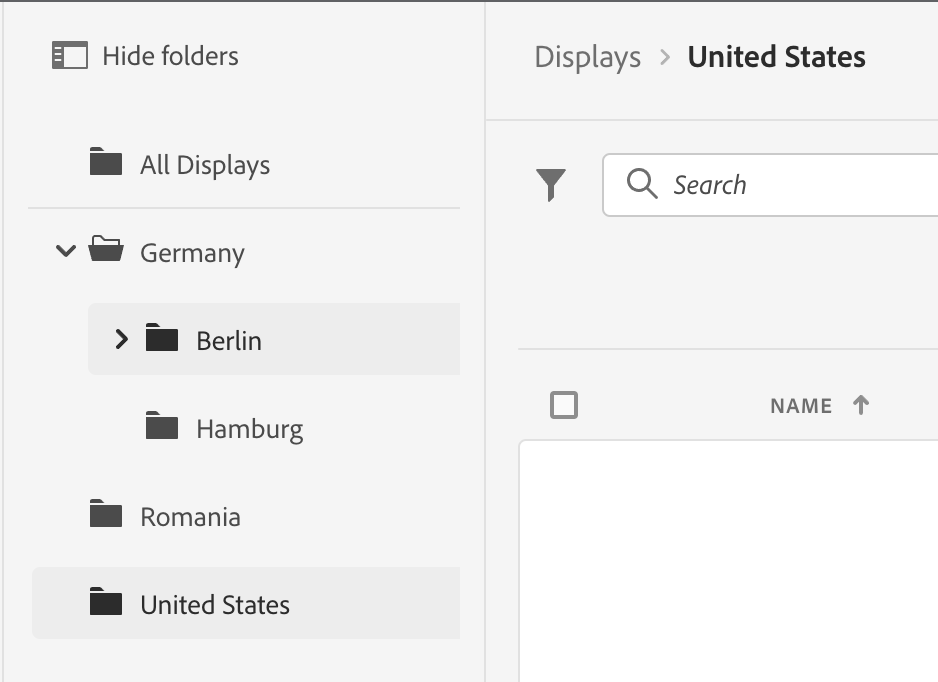Select the Hamburg folder label
The width and height of the screenshot is (938, 682).
[x=249, y=429]
